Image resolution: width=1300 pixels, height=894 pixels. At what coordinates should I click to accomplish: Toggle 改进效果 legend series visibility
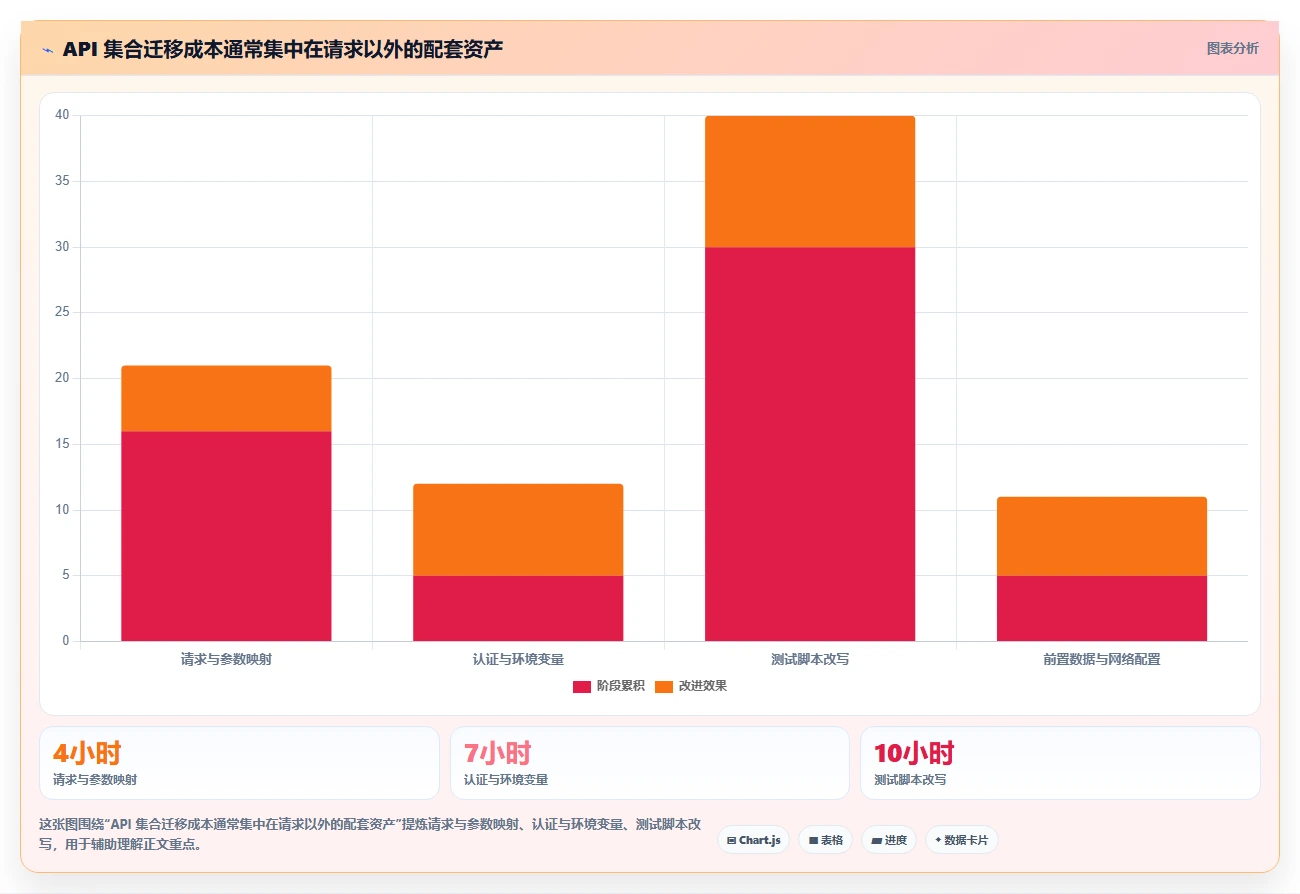click(691, 686)
